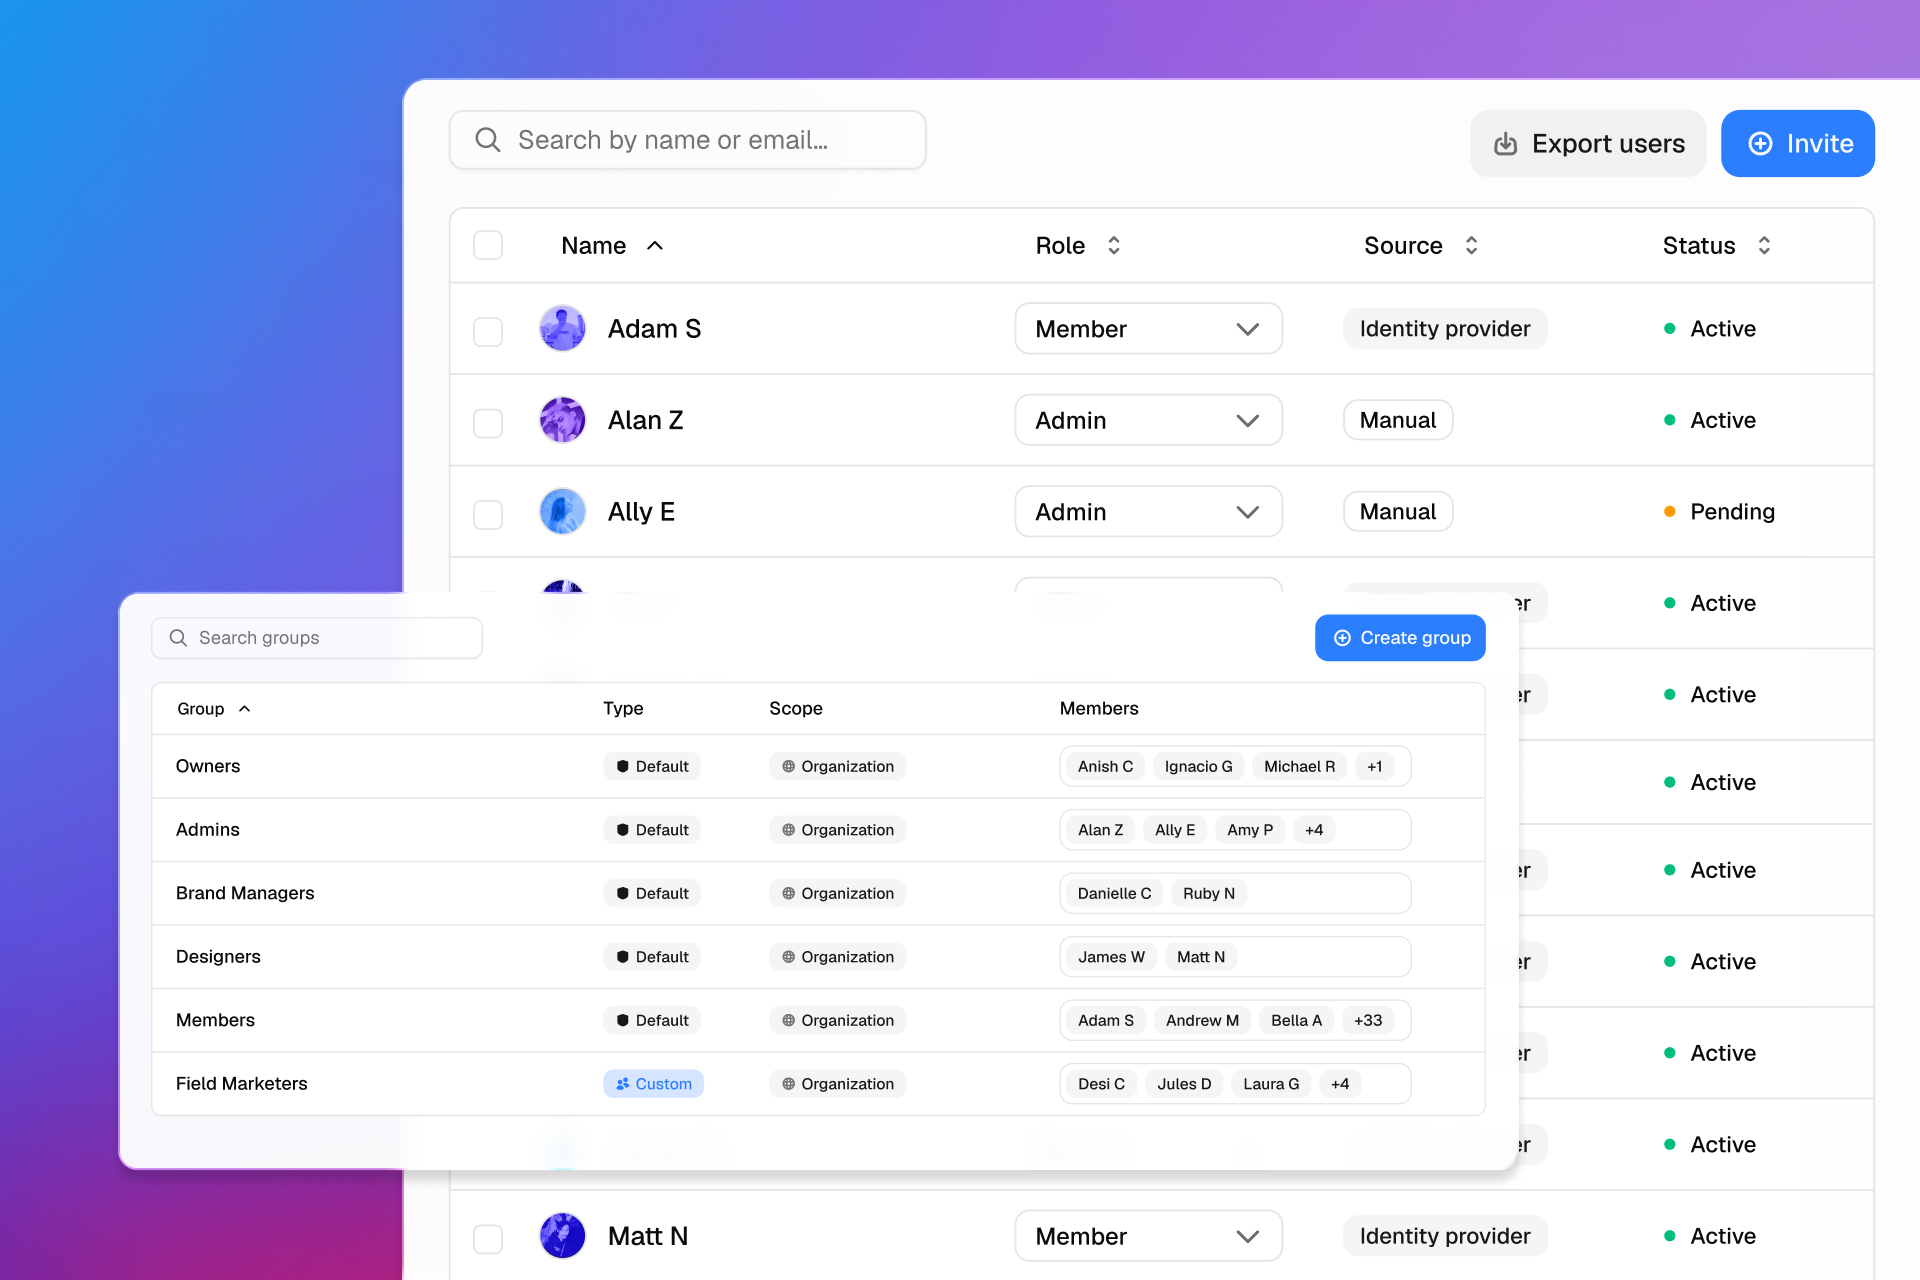Viewport: 1920px width, 1280px height.
Task: Open Ally E Admin role dropdown
Action: coord(1148,512)
